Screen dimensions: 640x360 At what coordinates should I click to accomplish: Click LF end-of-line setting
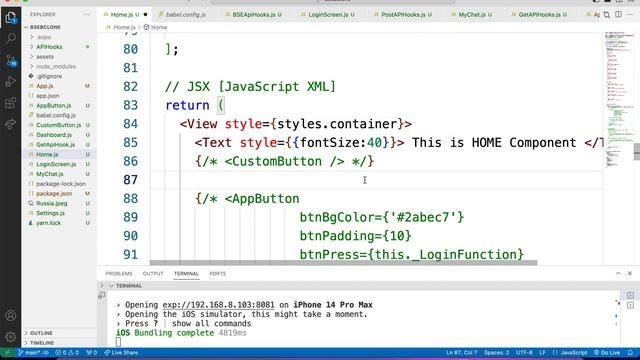coord(542,353)
